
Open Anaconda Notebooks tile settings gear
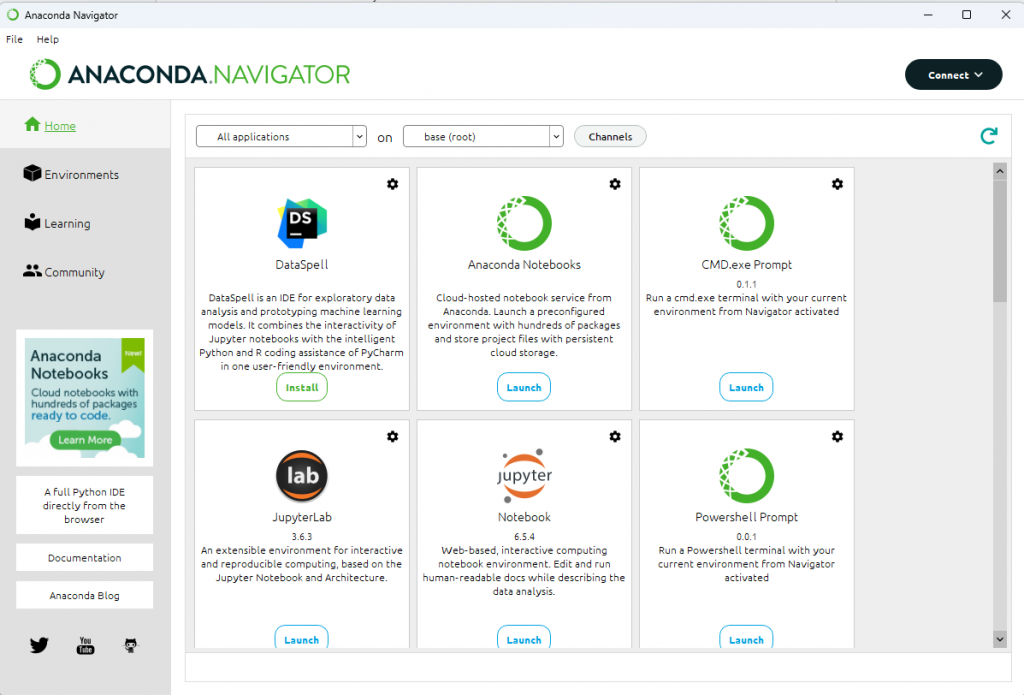(615, 184)
